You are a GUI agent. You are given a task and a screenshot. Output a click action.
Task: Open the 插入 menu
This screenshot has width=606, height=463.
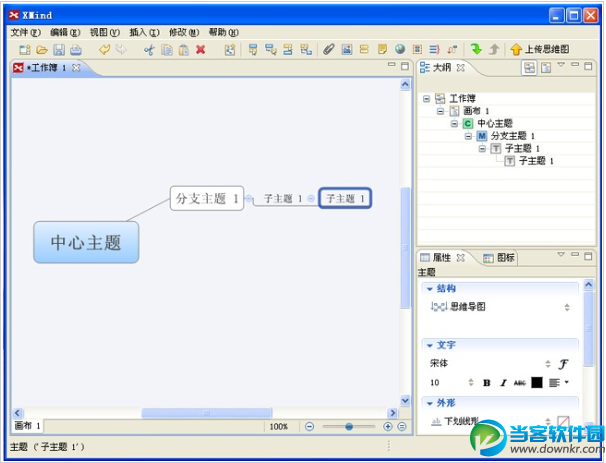[144, 32]
